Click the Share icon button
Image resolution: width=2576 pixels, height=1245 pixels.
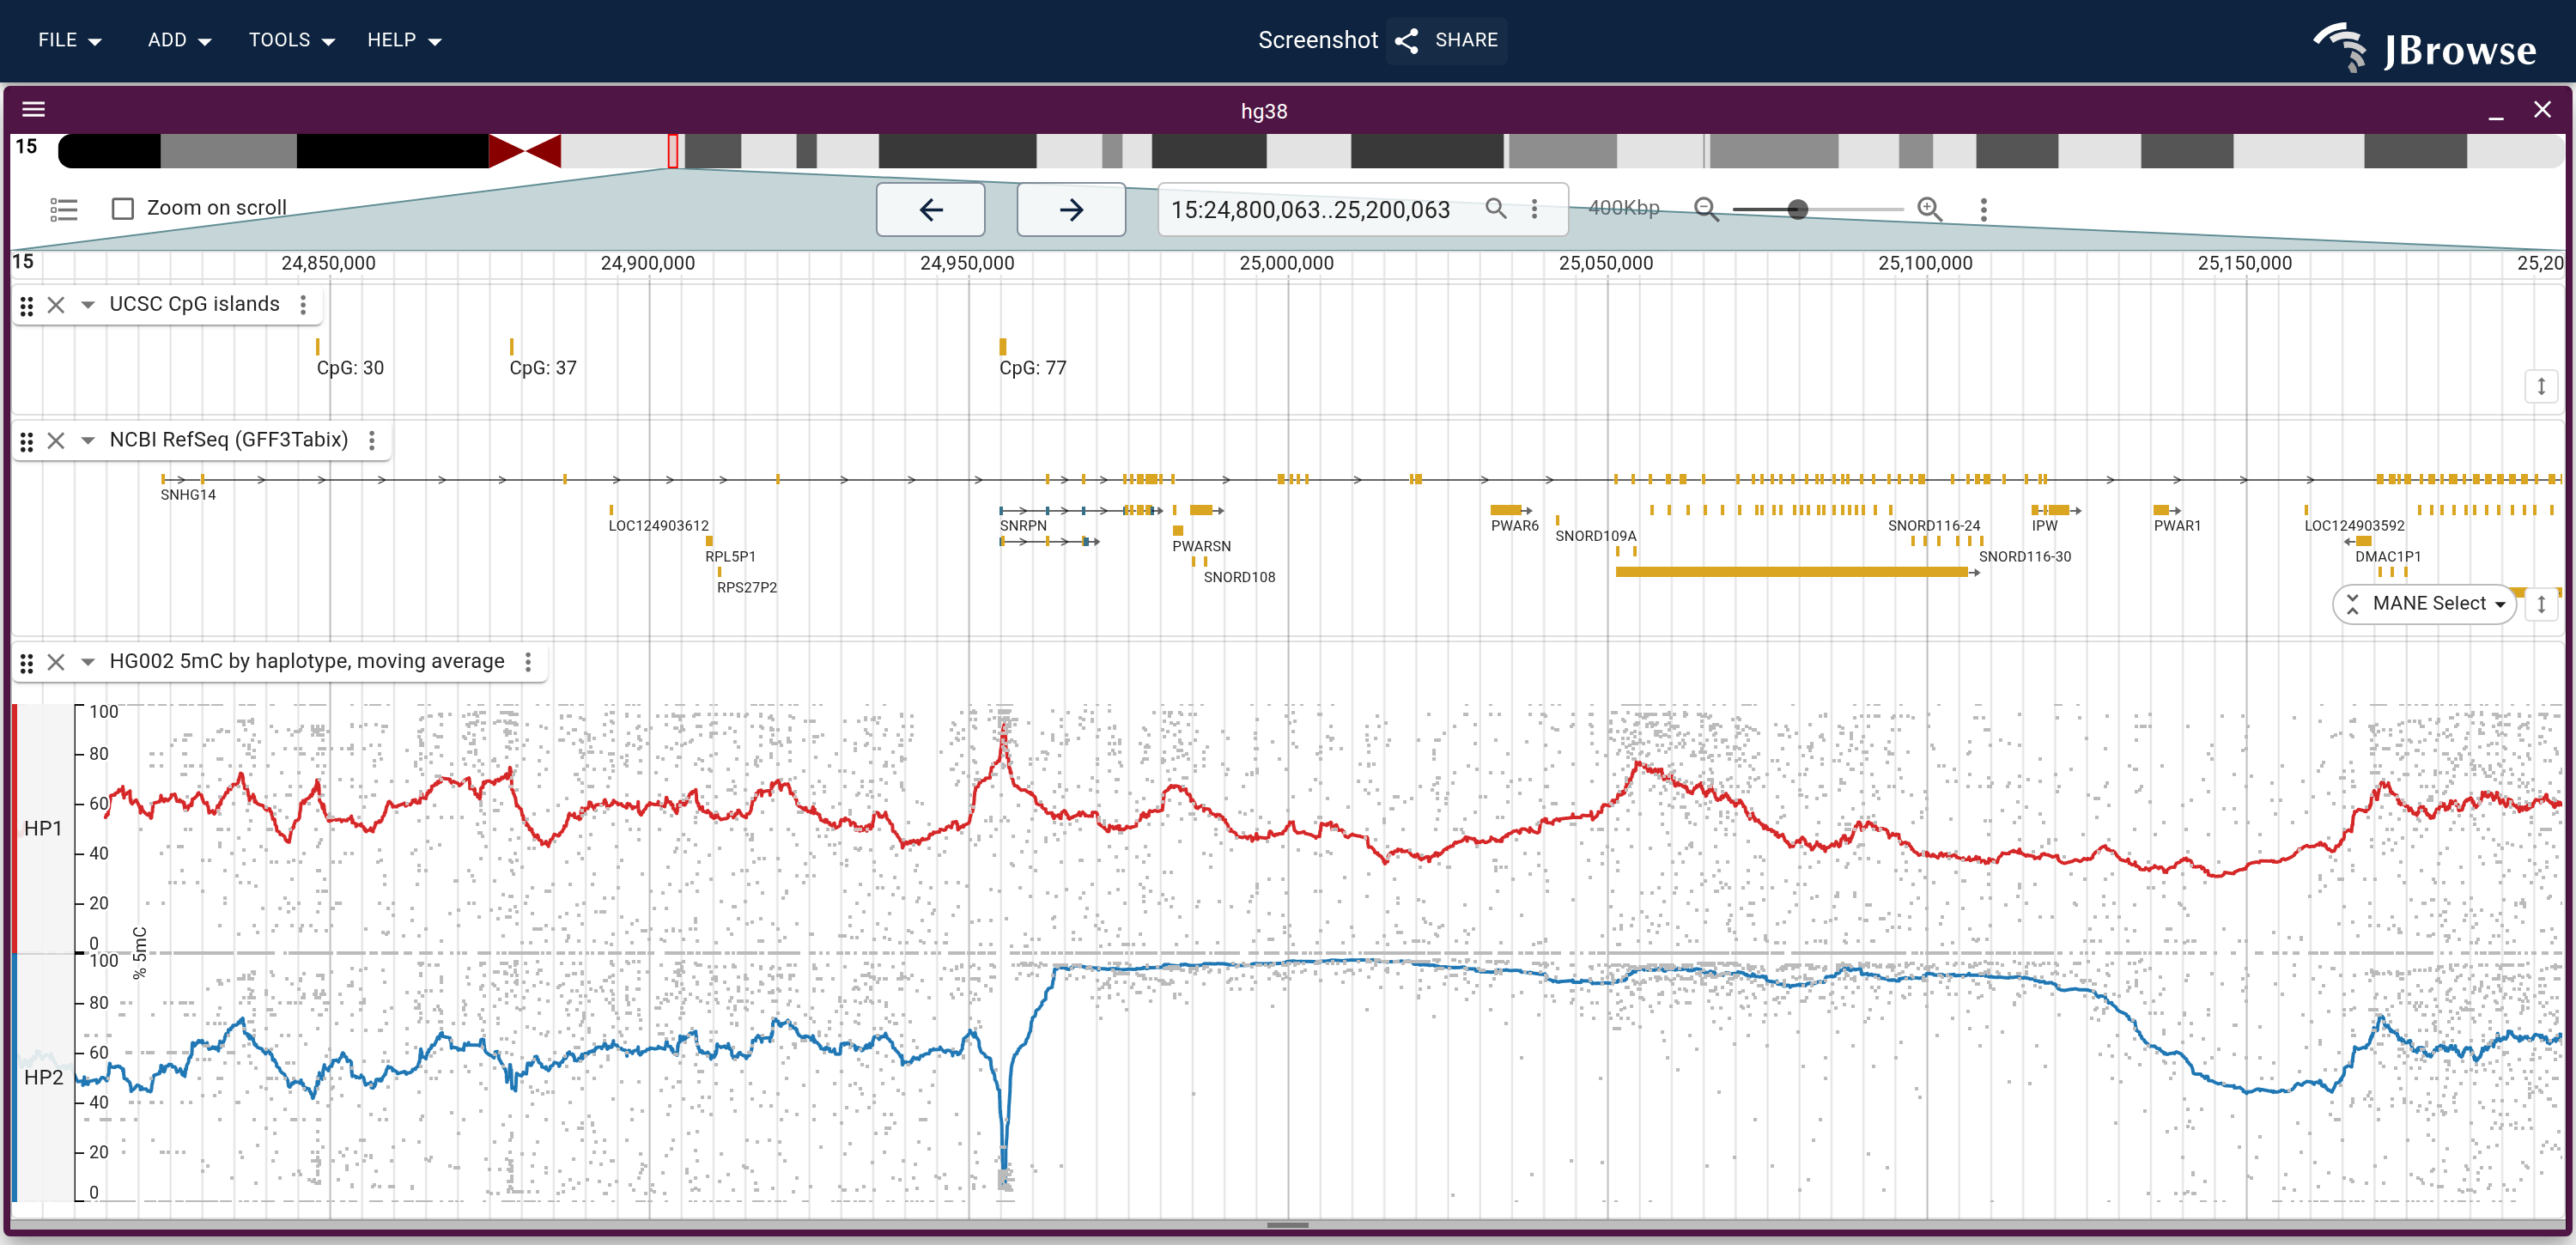tap(1447, 40)
